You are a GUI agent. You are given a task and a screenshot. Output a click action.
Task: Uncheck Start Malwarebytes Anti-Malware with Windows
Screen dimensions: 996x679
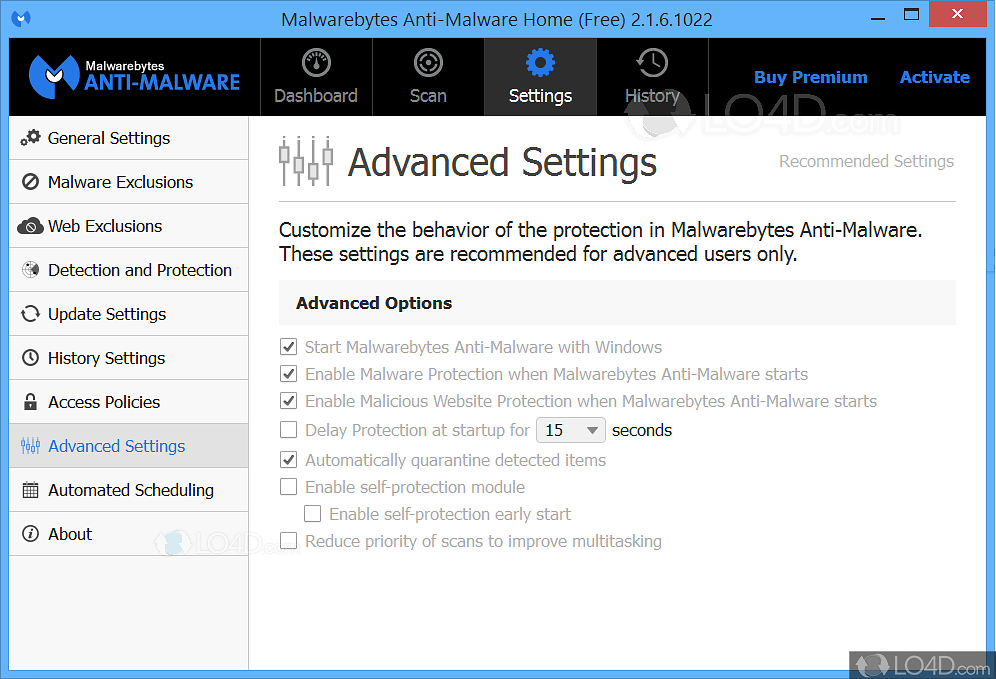coord(288,347)
